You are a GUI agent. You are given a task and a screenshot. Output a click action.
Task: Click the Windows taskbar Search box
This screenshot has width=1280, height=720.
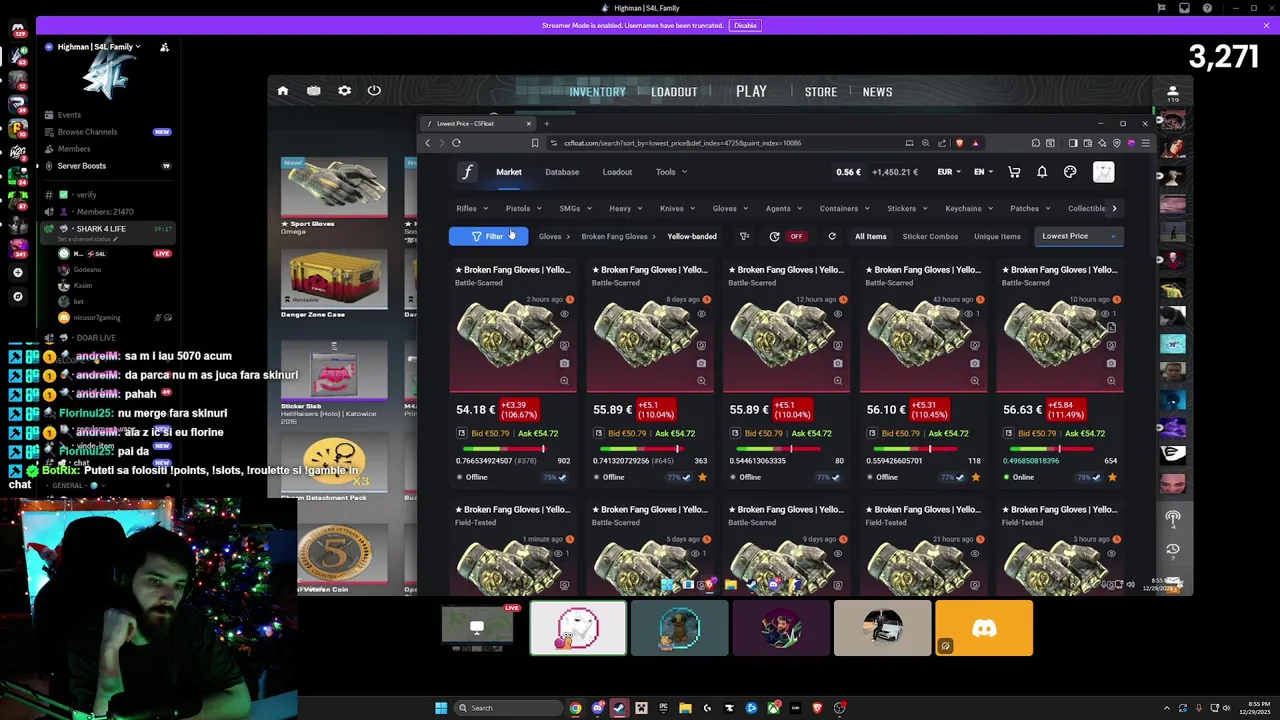click(506, 708)
